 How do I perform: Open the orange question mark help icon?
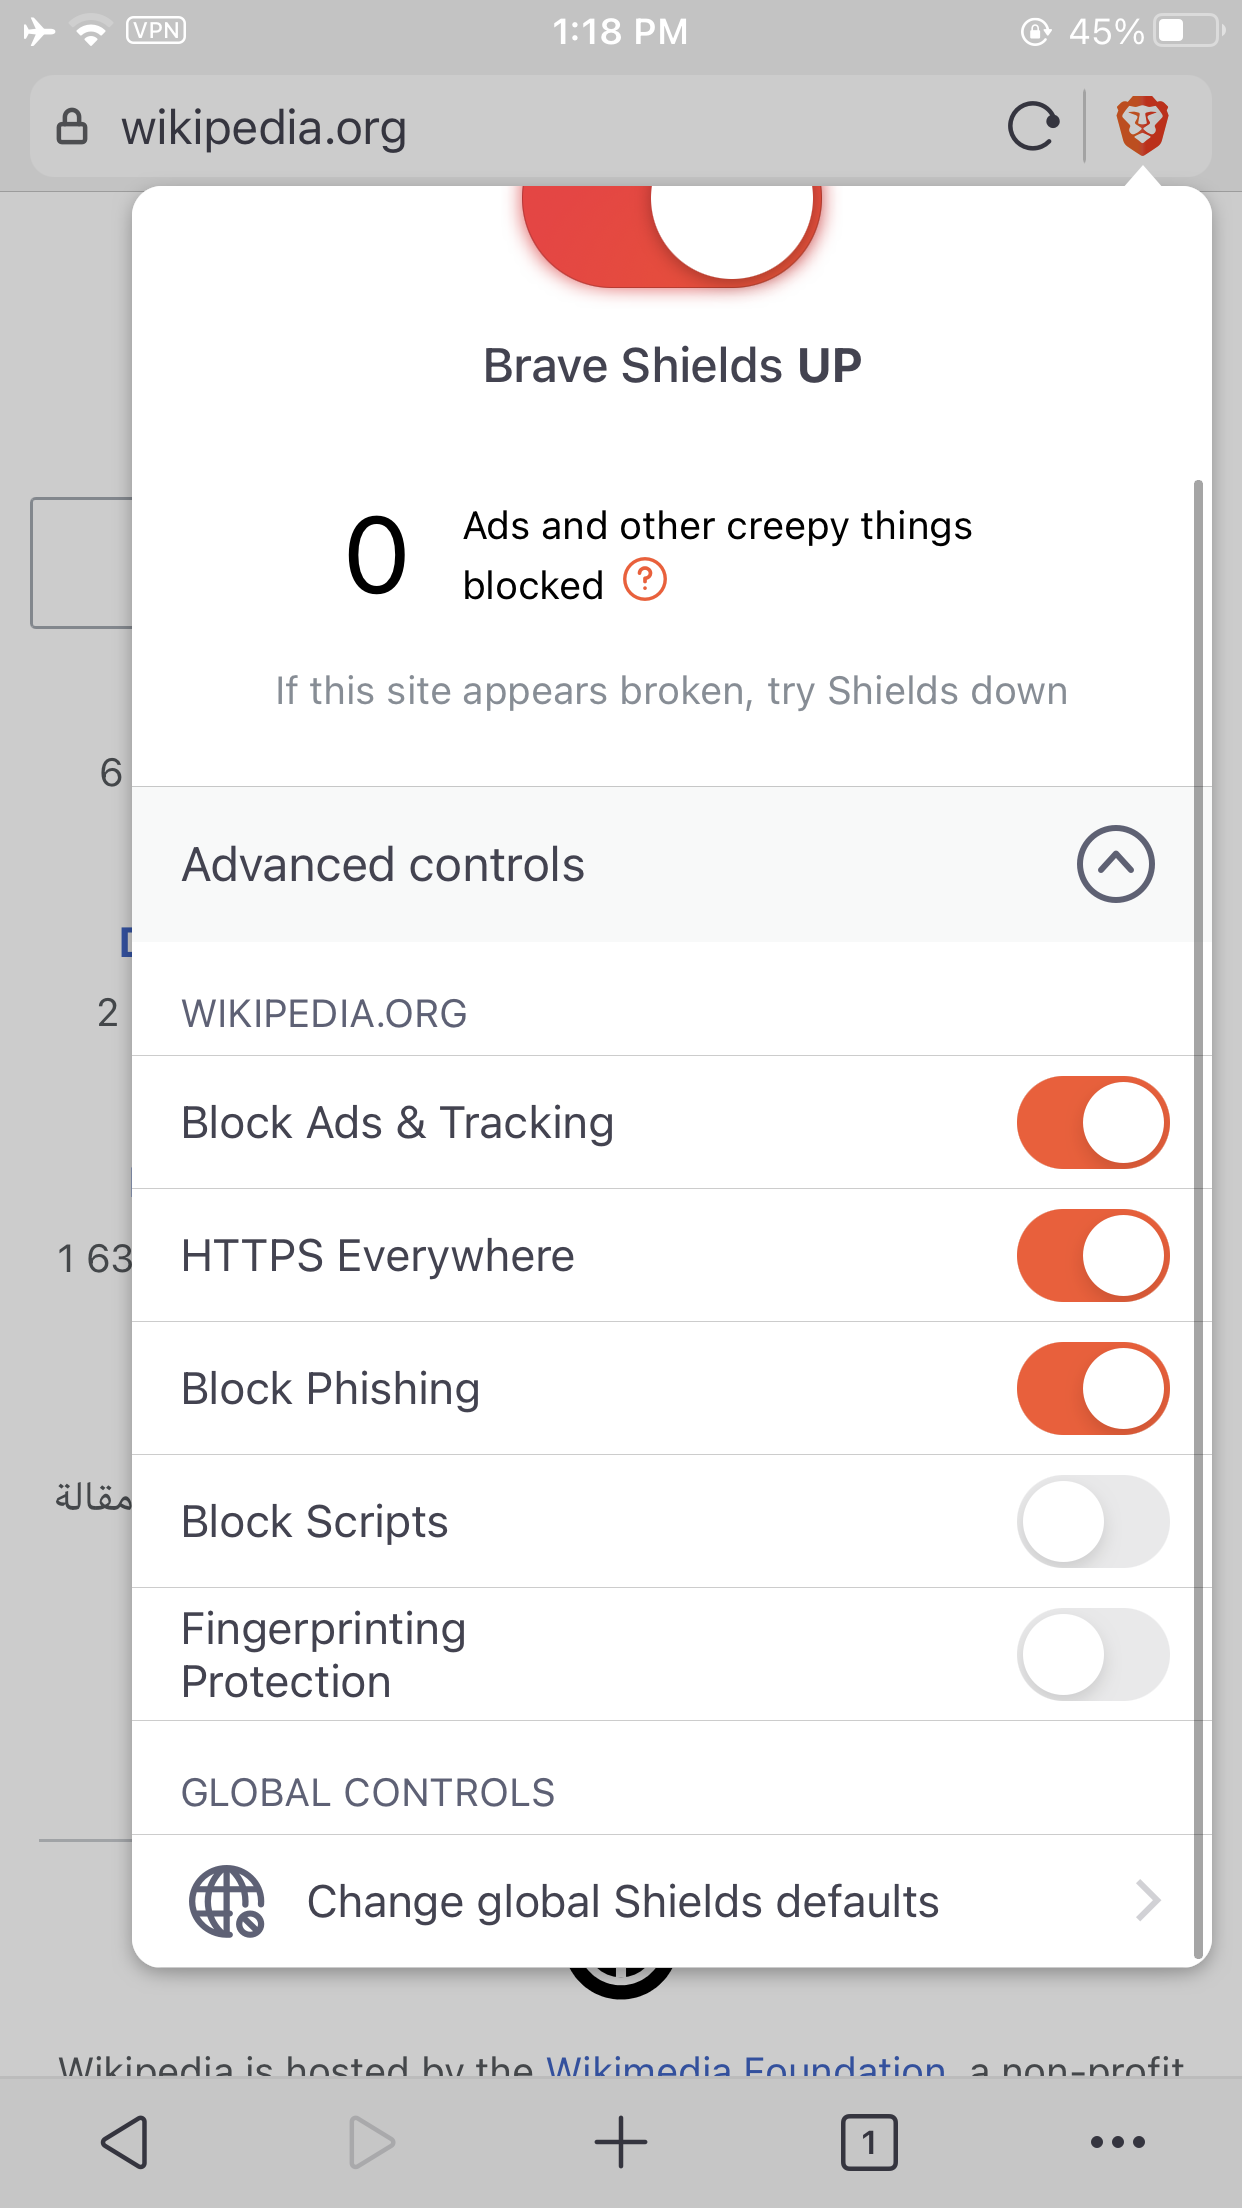(x=645, y=580)
